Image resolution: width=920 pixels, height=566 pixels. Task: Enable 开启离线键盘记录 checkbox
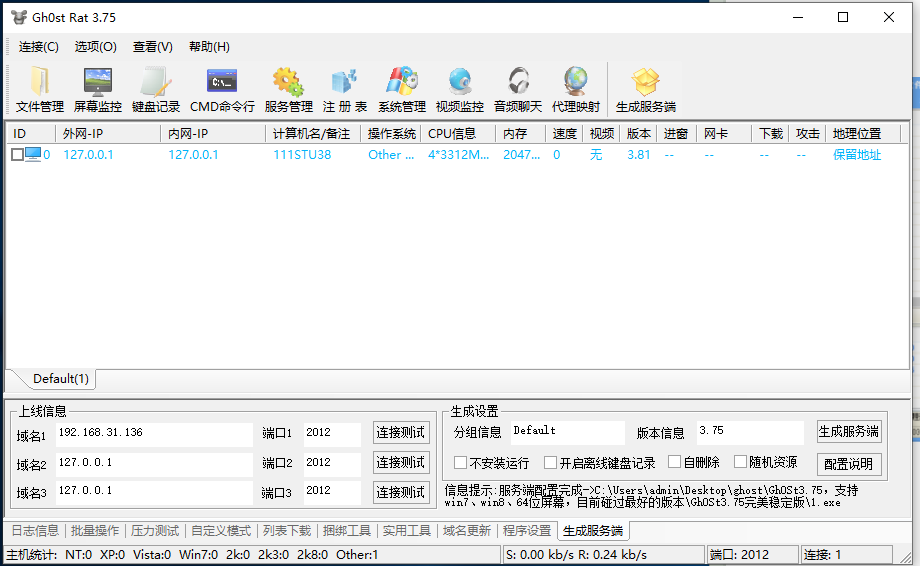click(550, 463)
